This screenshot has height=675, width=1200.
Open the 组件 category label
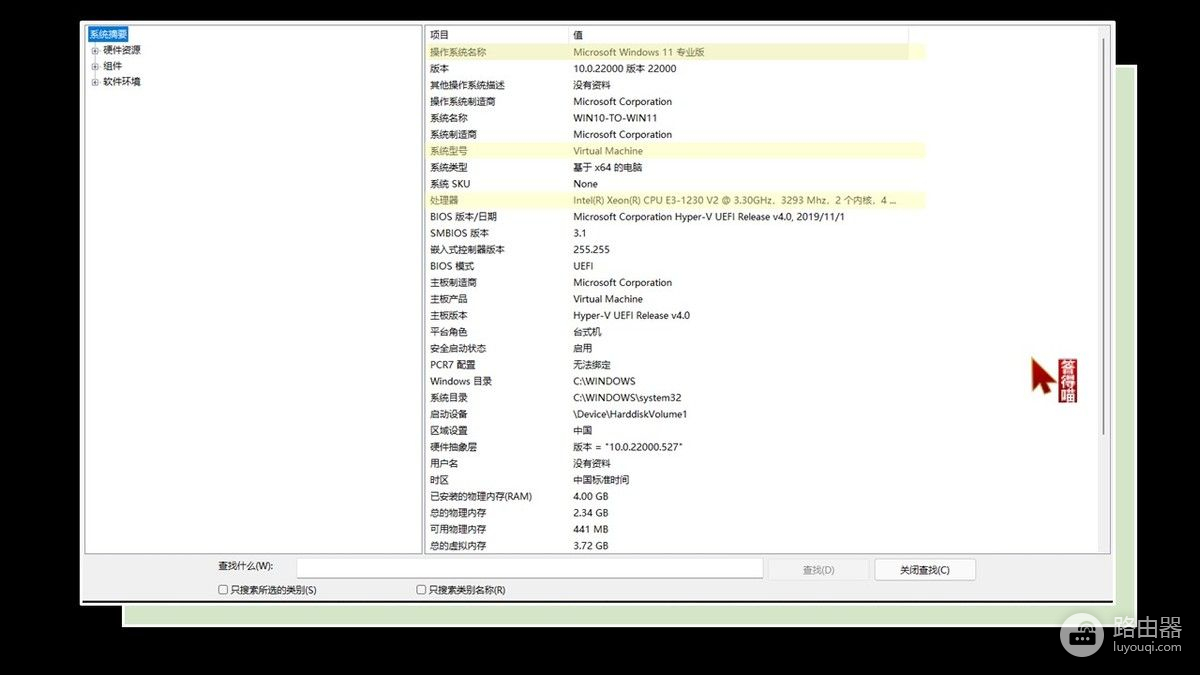[113, 66]
